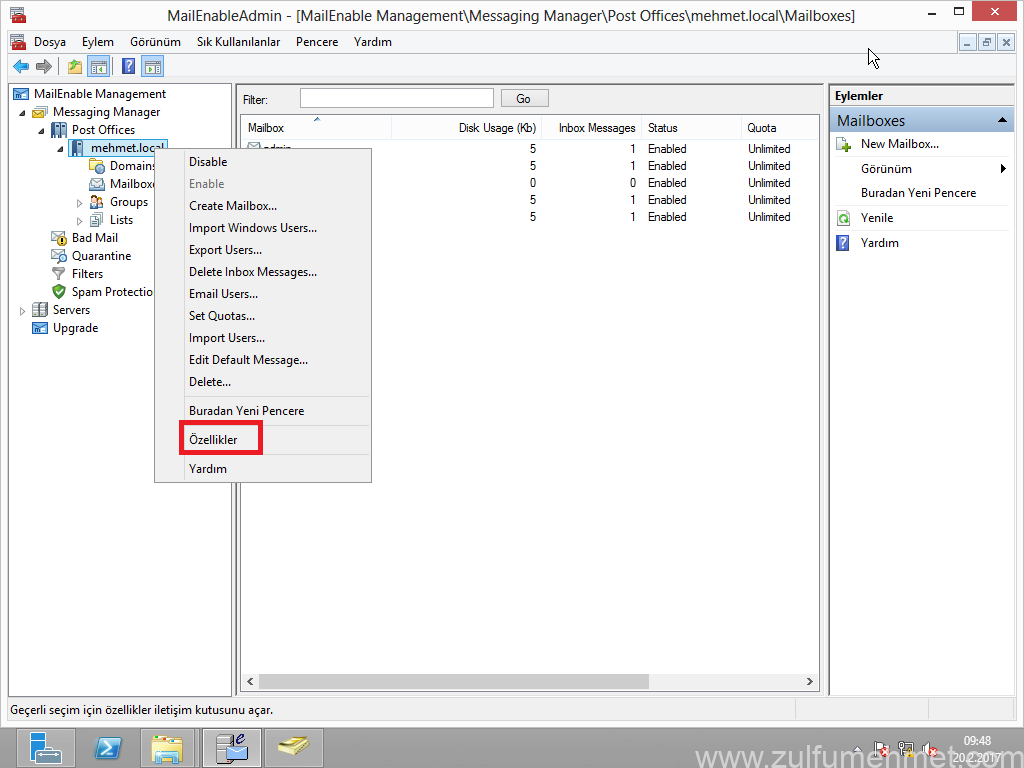
Task: Expand the Groups tree node
Action: point(80,203)
